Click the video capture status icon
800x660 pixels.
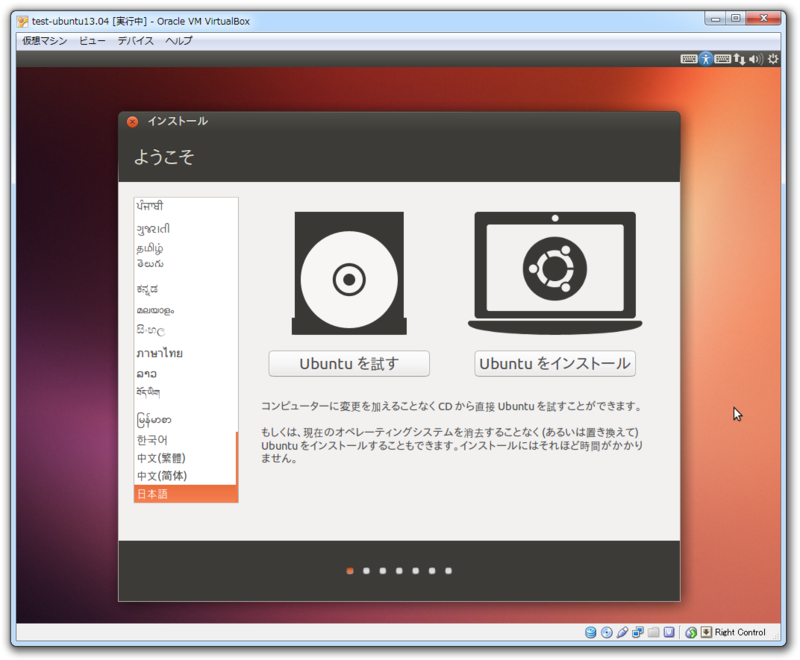point(669,632)
